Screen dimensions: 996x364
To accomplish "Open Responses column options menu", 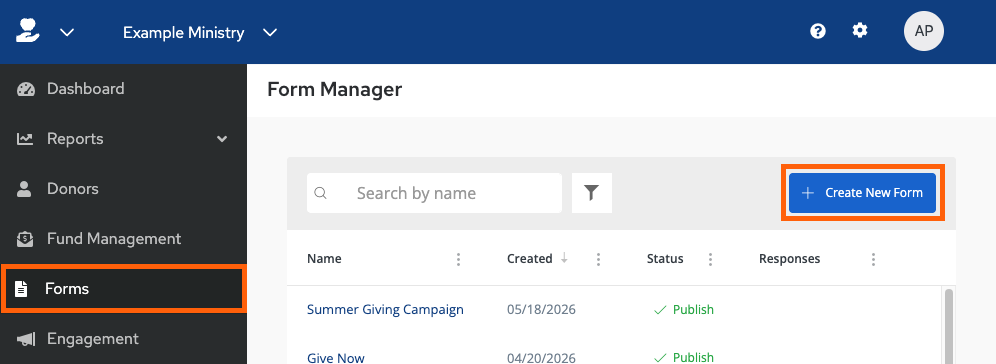I will pyautogui.click(x=873, y=259).
